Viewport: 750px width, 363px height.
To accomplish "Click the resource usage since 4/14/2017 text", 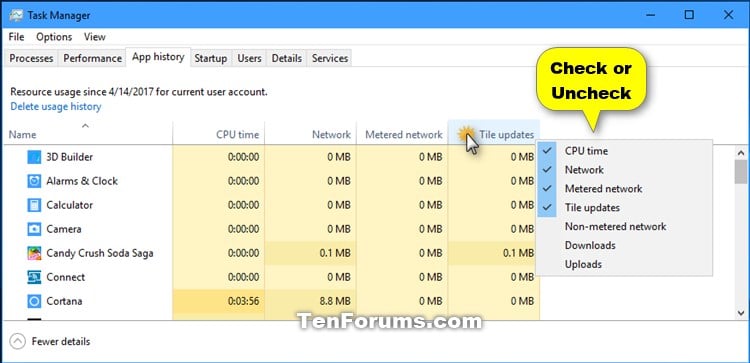I will (x=139, y=92).
